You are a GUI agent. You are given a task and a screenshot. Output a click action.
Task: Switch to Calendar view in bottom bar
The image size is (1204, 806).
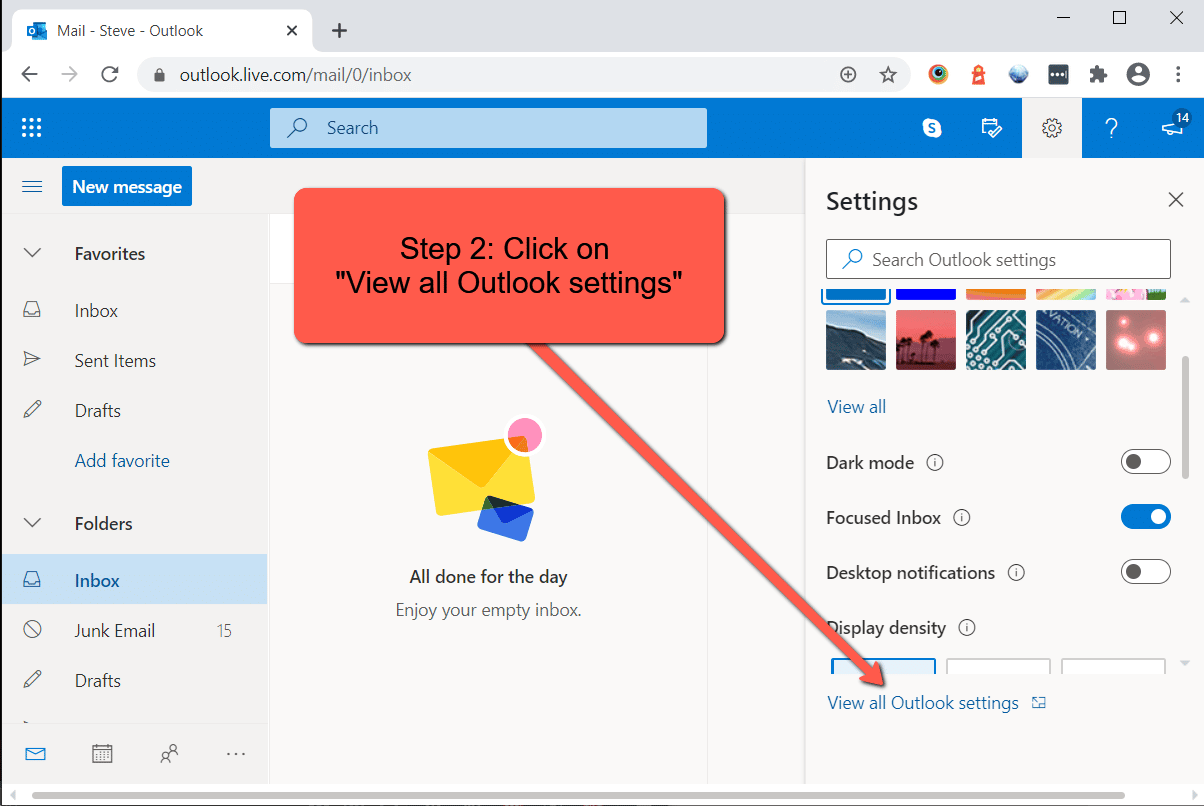point(102,754)
